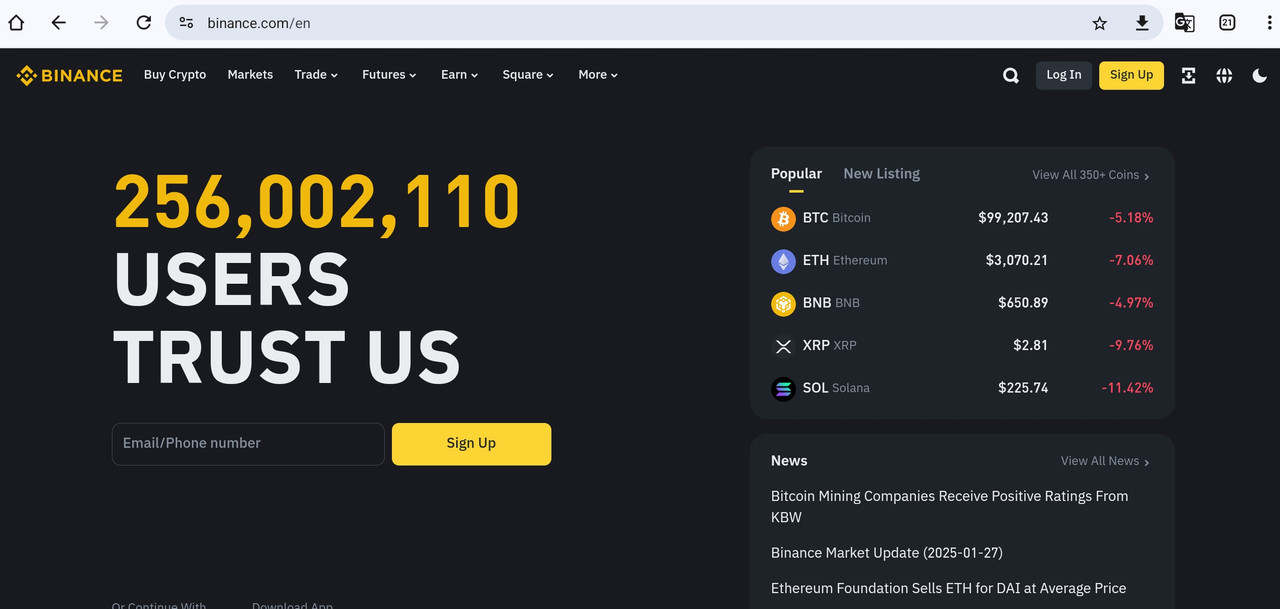Select BNB price $650.89

1023,303
